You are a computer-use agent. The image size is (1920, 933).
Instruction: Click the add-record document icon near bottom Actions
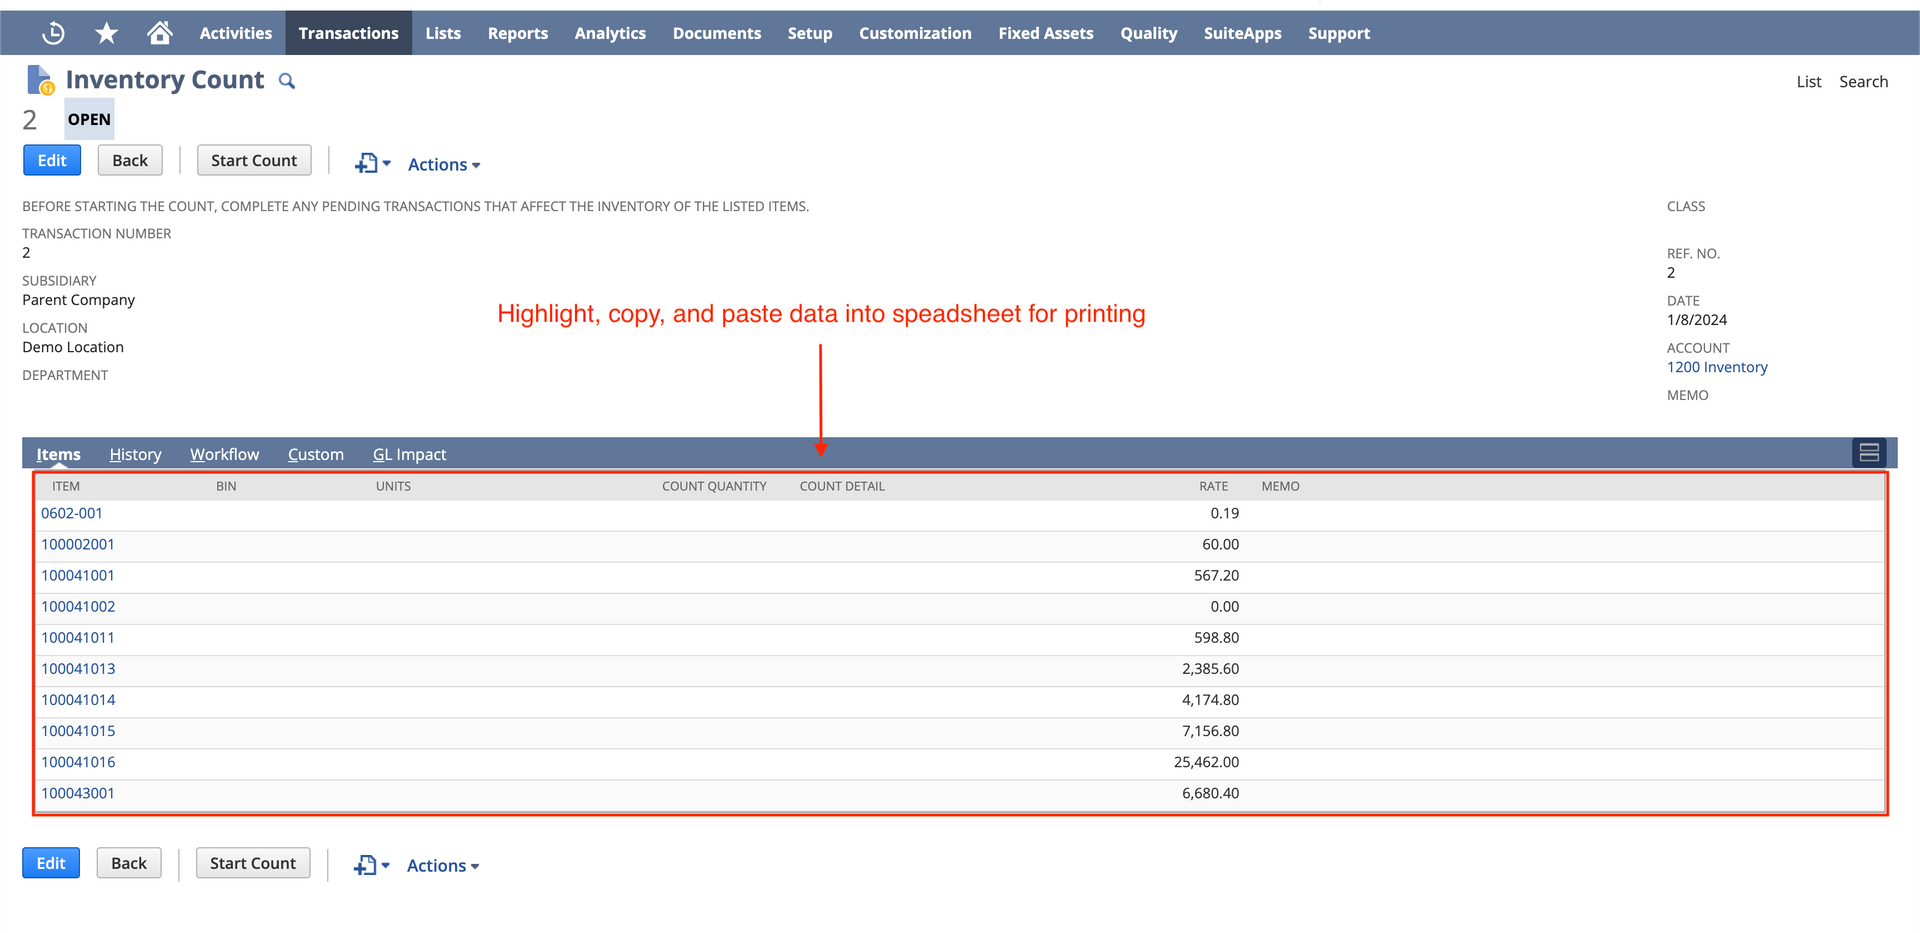coord(366,864)
